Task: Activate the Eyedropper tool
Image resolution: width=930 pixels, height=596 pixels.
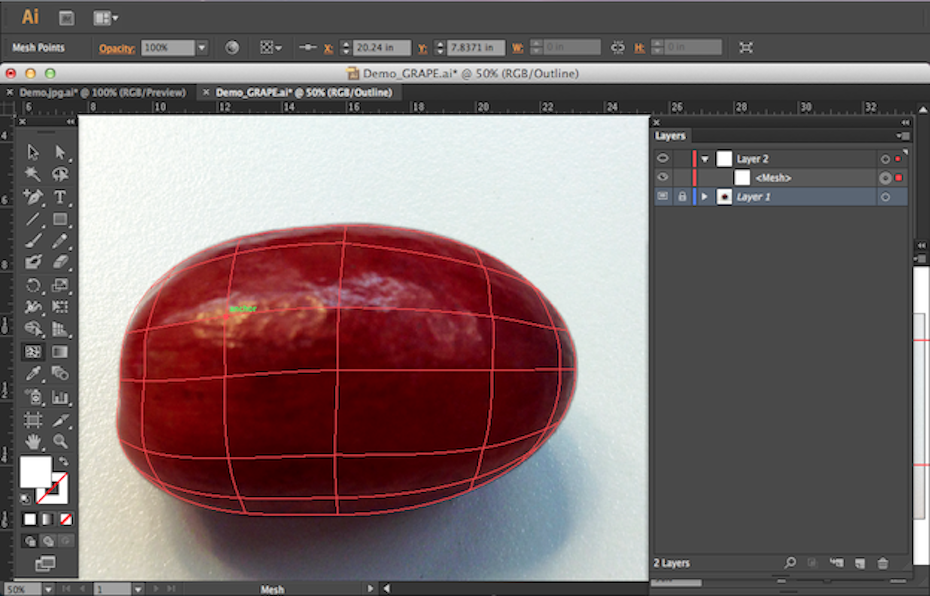Action: click(33, 374)
